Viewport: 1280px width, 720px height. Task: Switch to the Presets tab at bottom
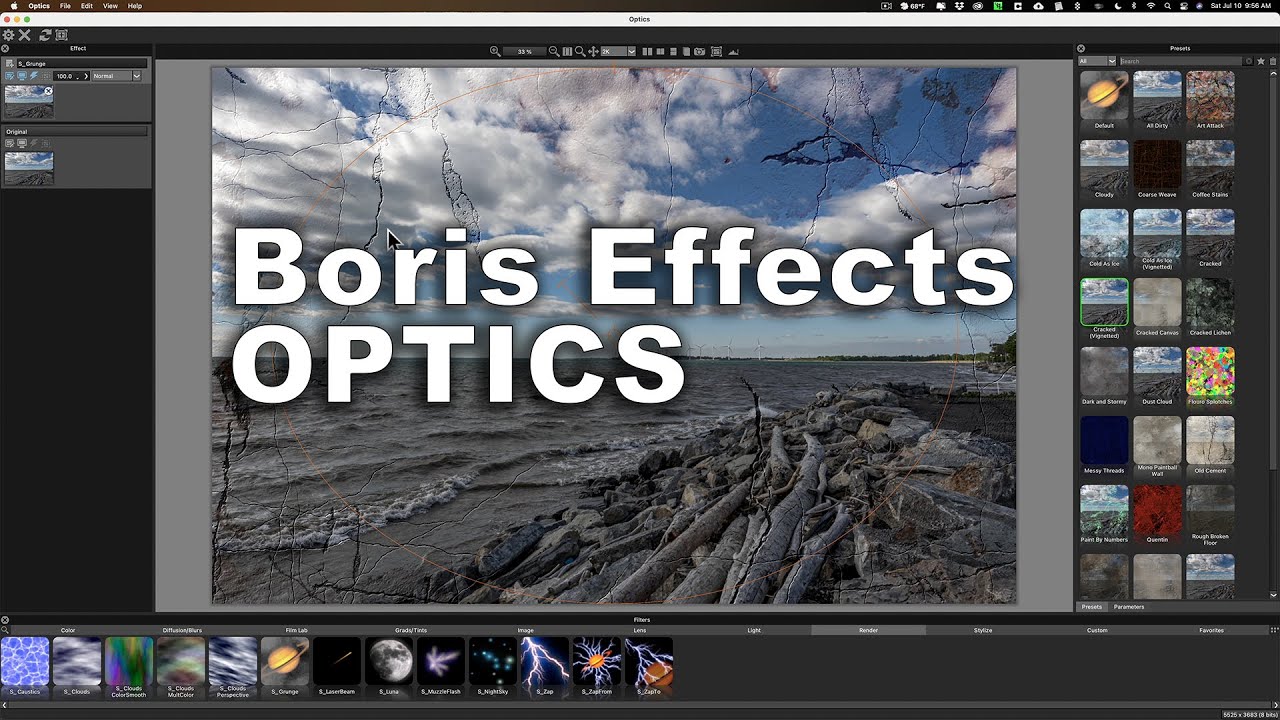click(1092, 607)
